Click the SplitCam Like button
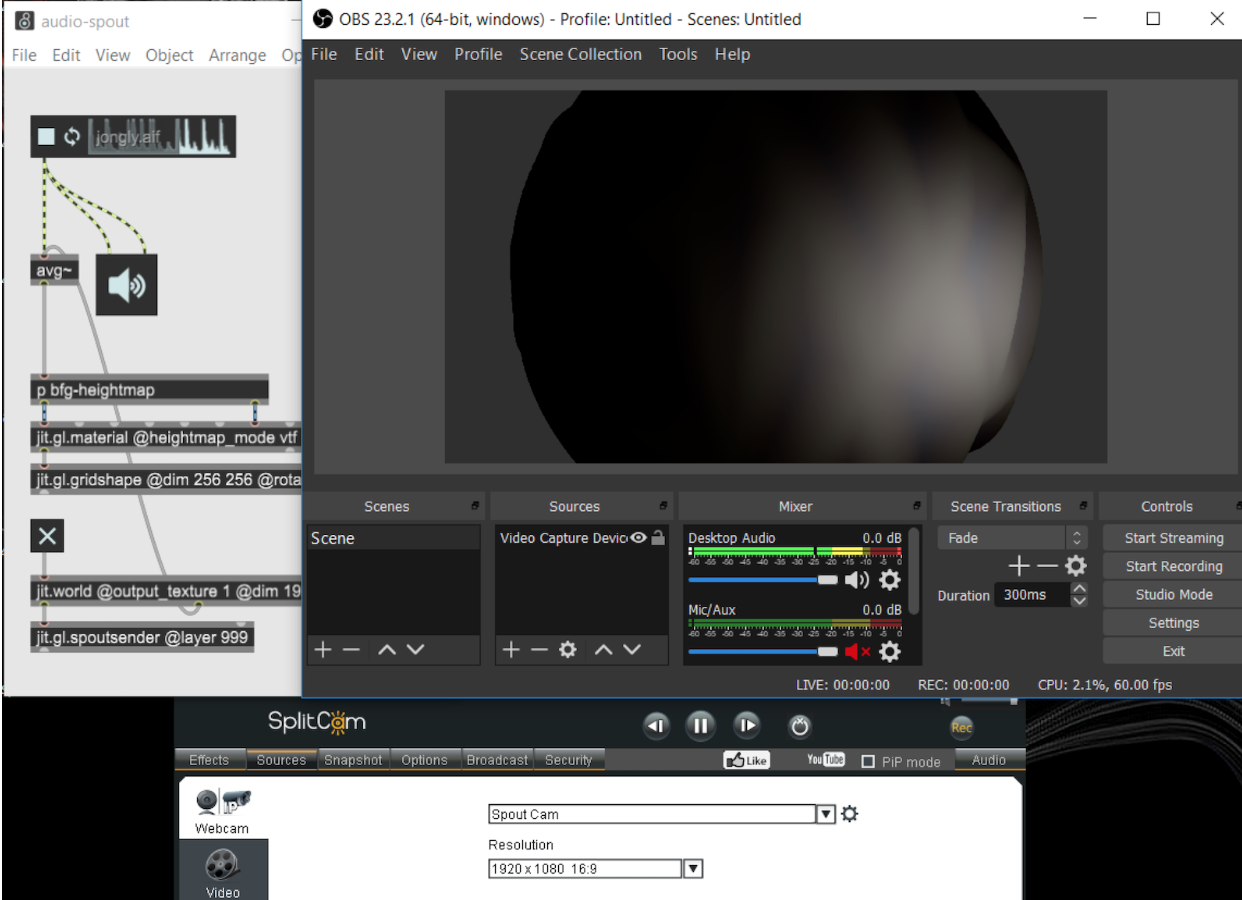 [746, 760]
